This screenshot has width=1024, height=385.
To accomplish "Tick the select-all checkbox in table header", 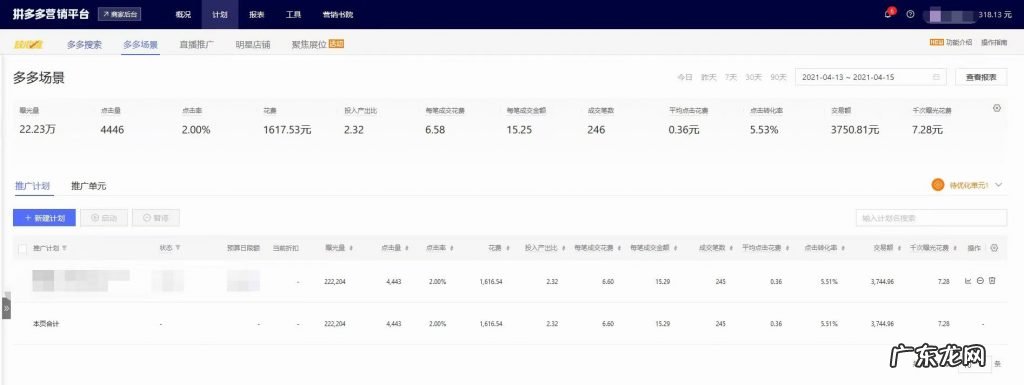I will [x=23, y=249].
